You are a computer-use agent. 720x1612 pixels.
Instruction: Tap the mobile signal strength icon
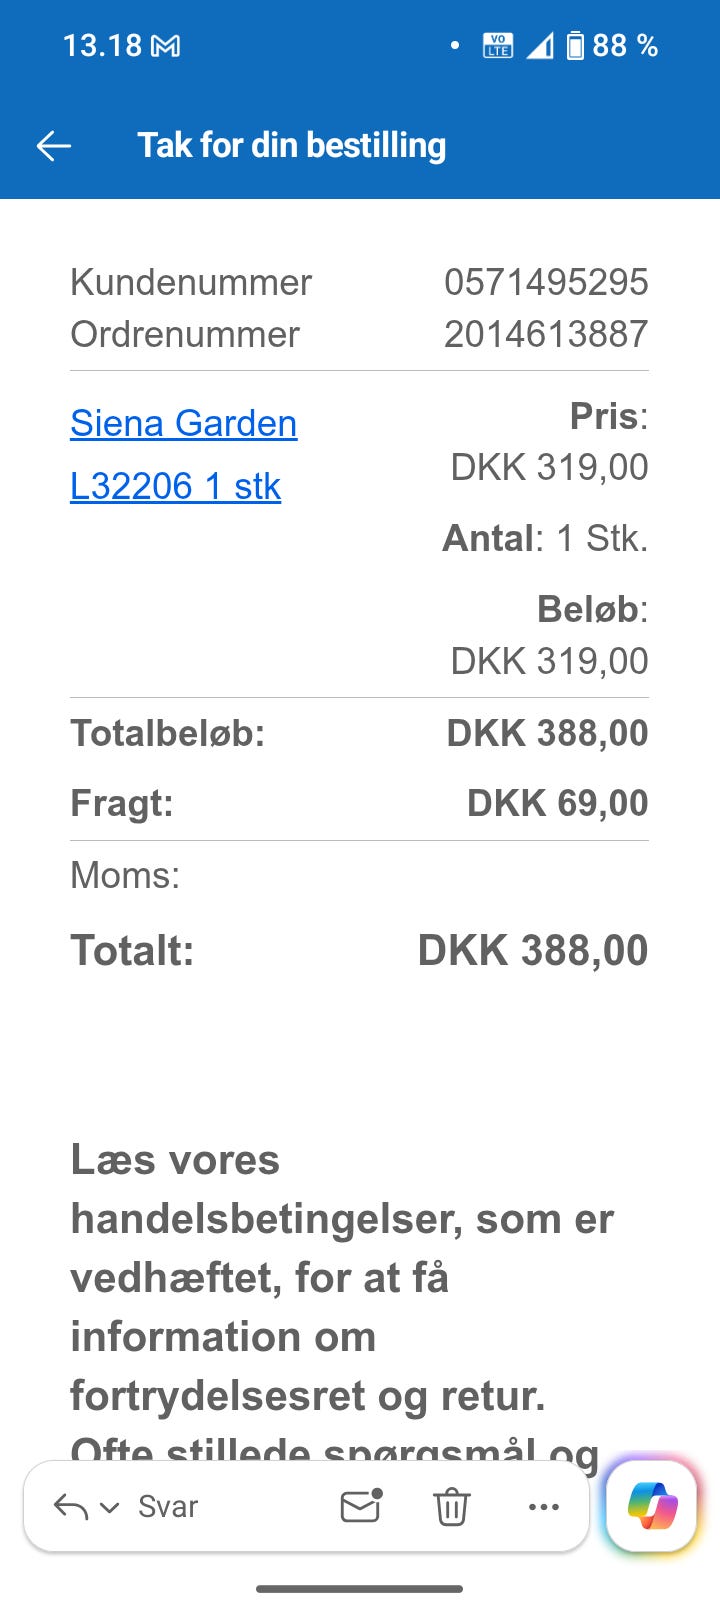click(540, 46)
